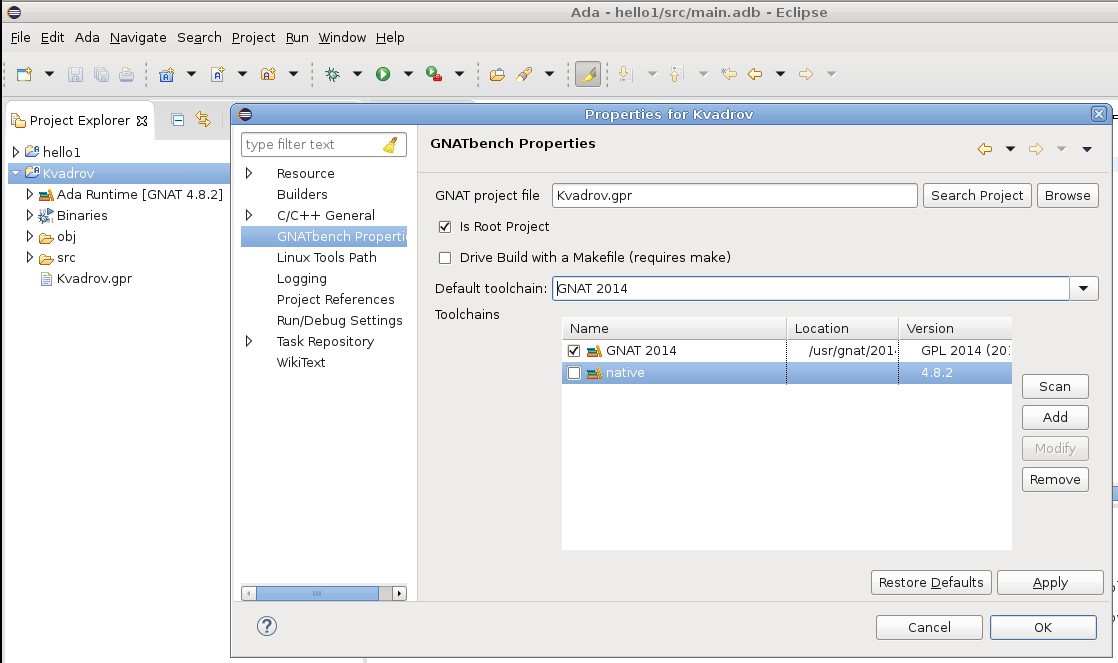The height and width of the screenshot is (663, 1118).
Task: Click the Apply button
Action: [1050, 582]
